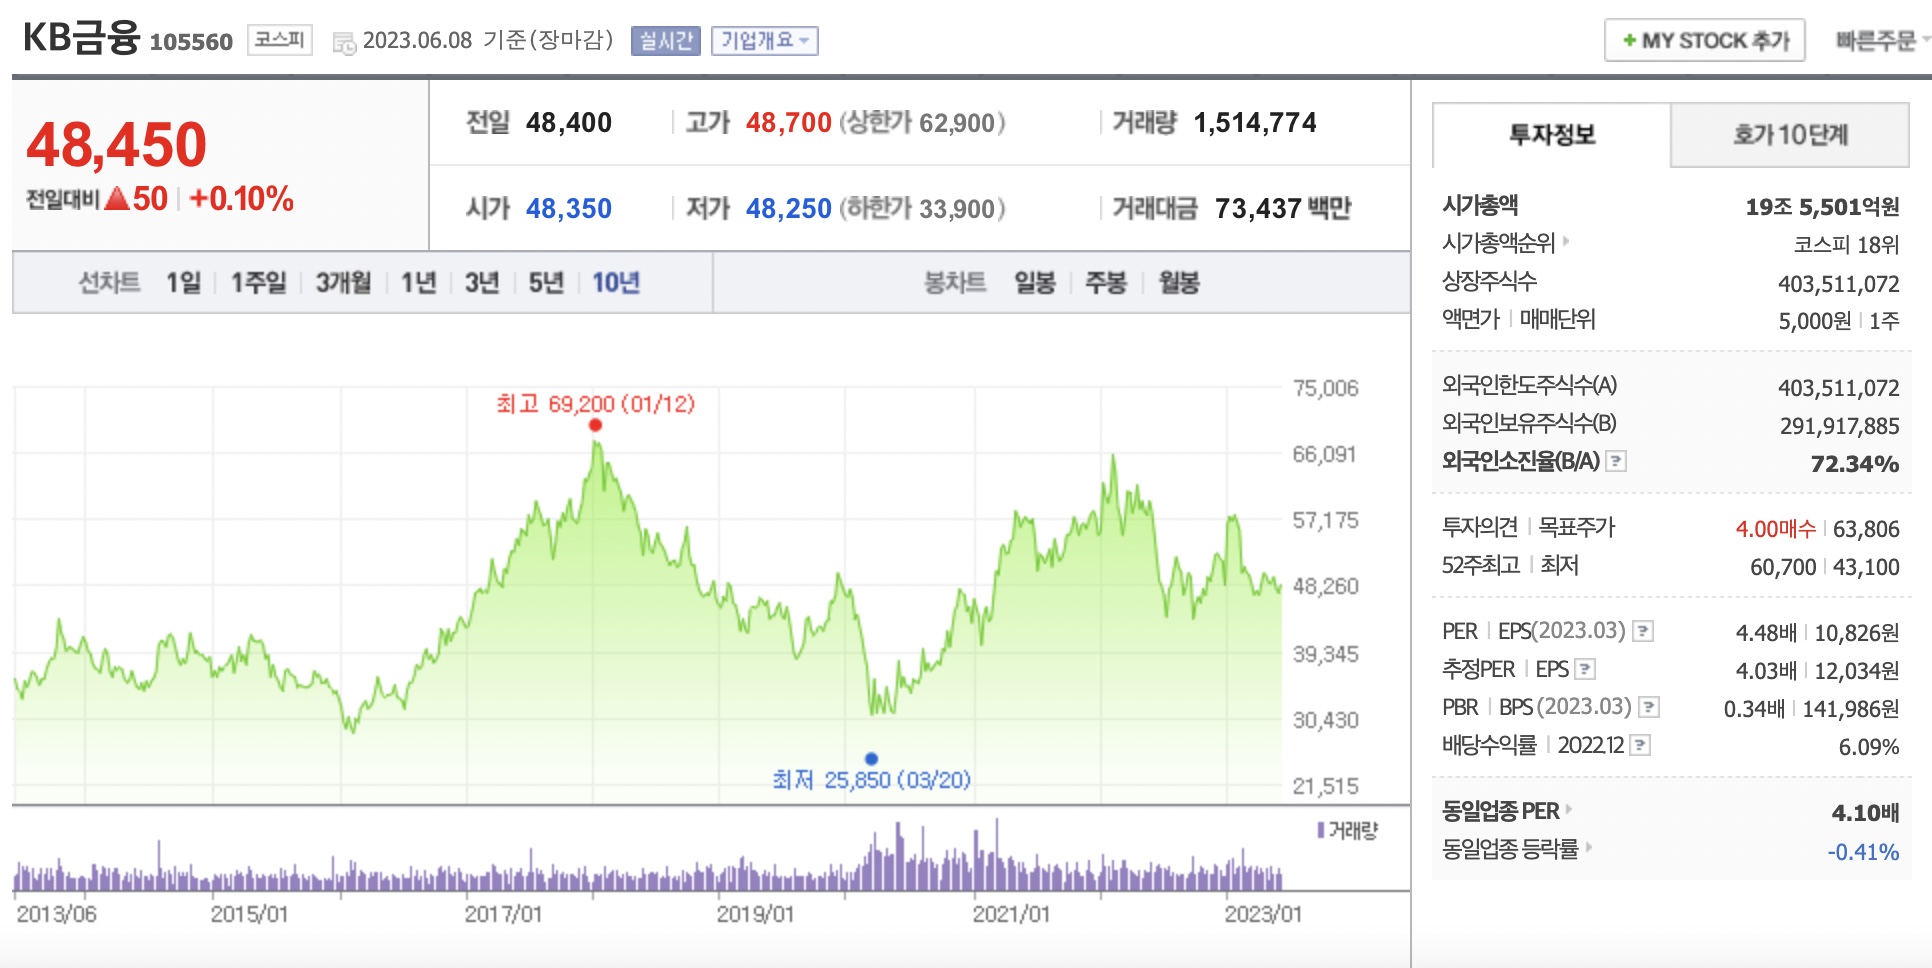Viewport: 1932px width, 968px height.
Task: Click the red 최고 marker dot on chart
Action: pos(595,425)
